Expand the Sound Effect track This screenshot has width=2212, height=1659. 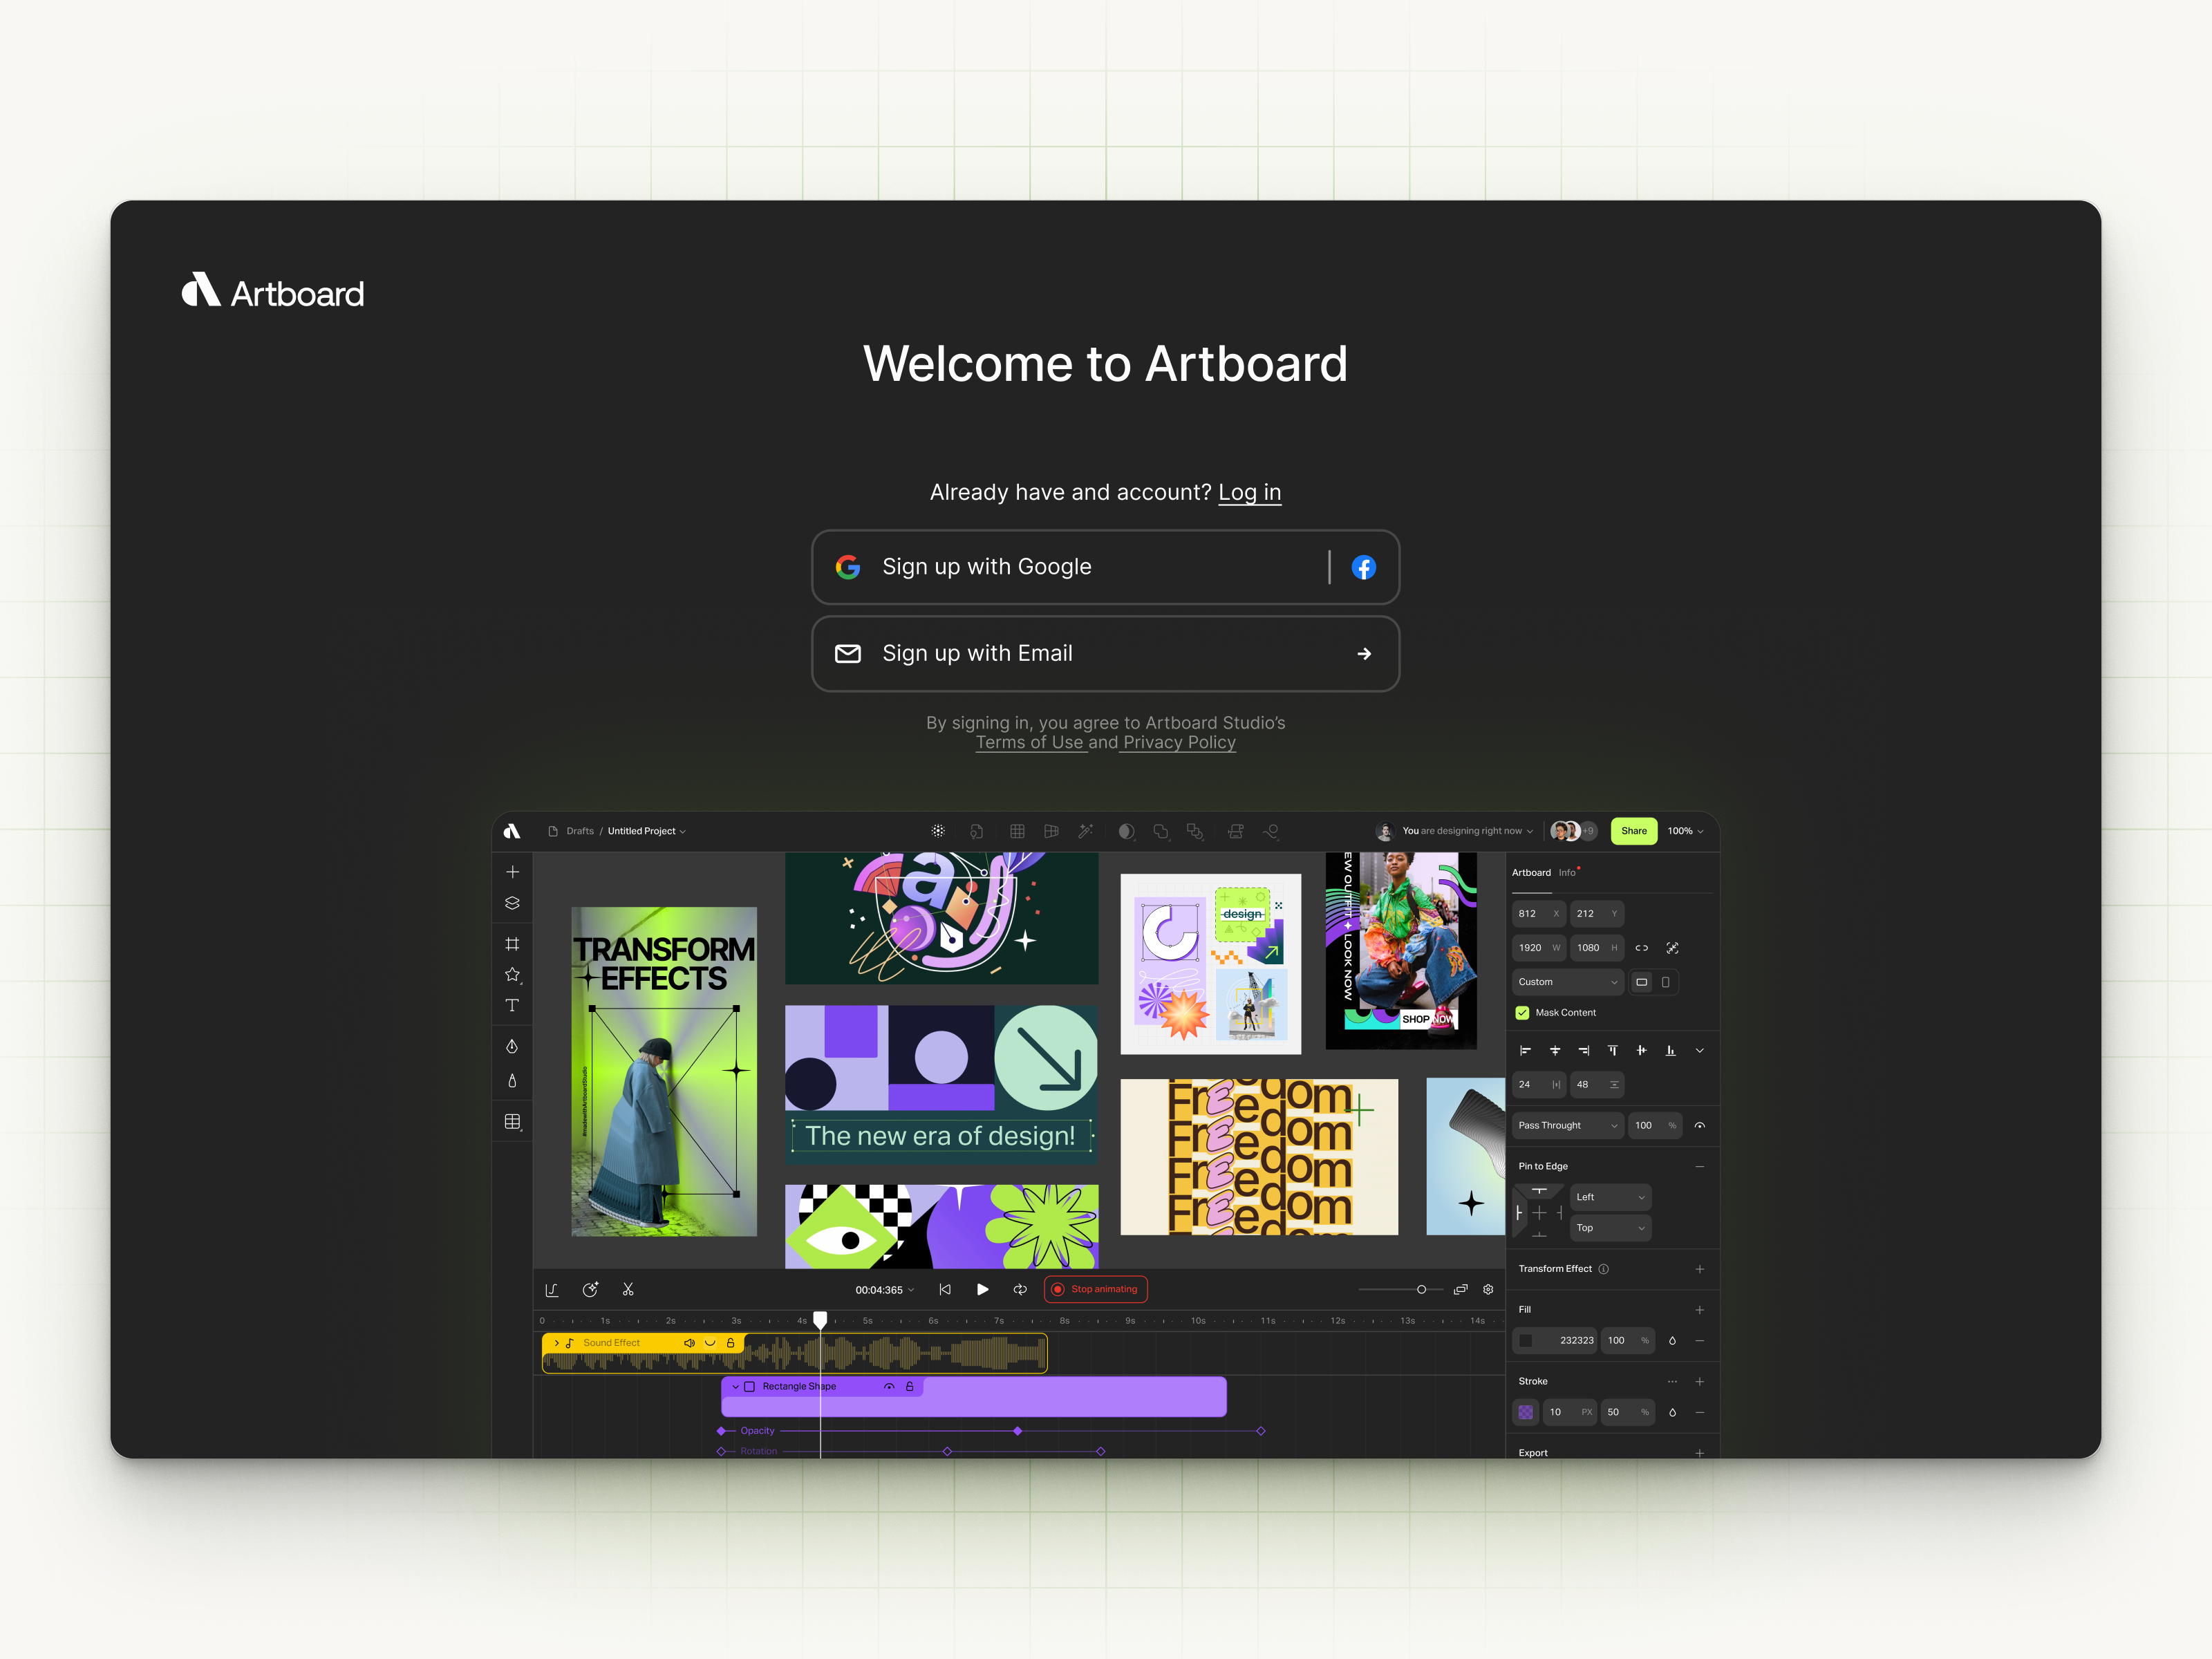pyautogui.click(x=556, y=1343)
